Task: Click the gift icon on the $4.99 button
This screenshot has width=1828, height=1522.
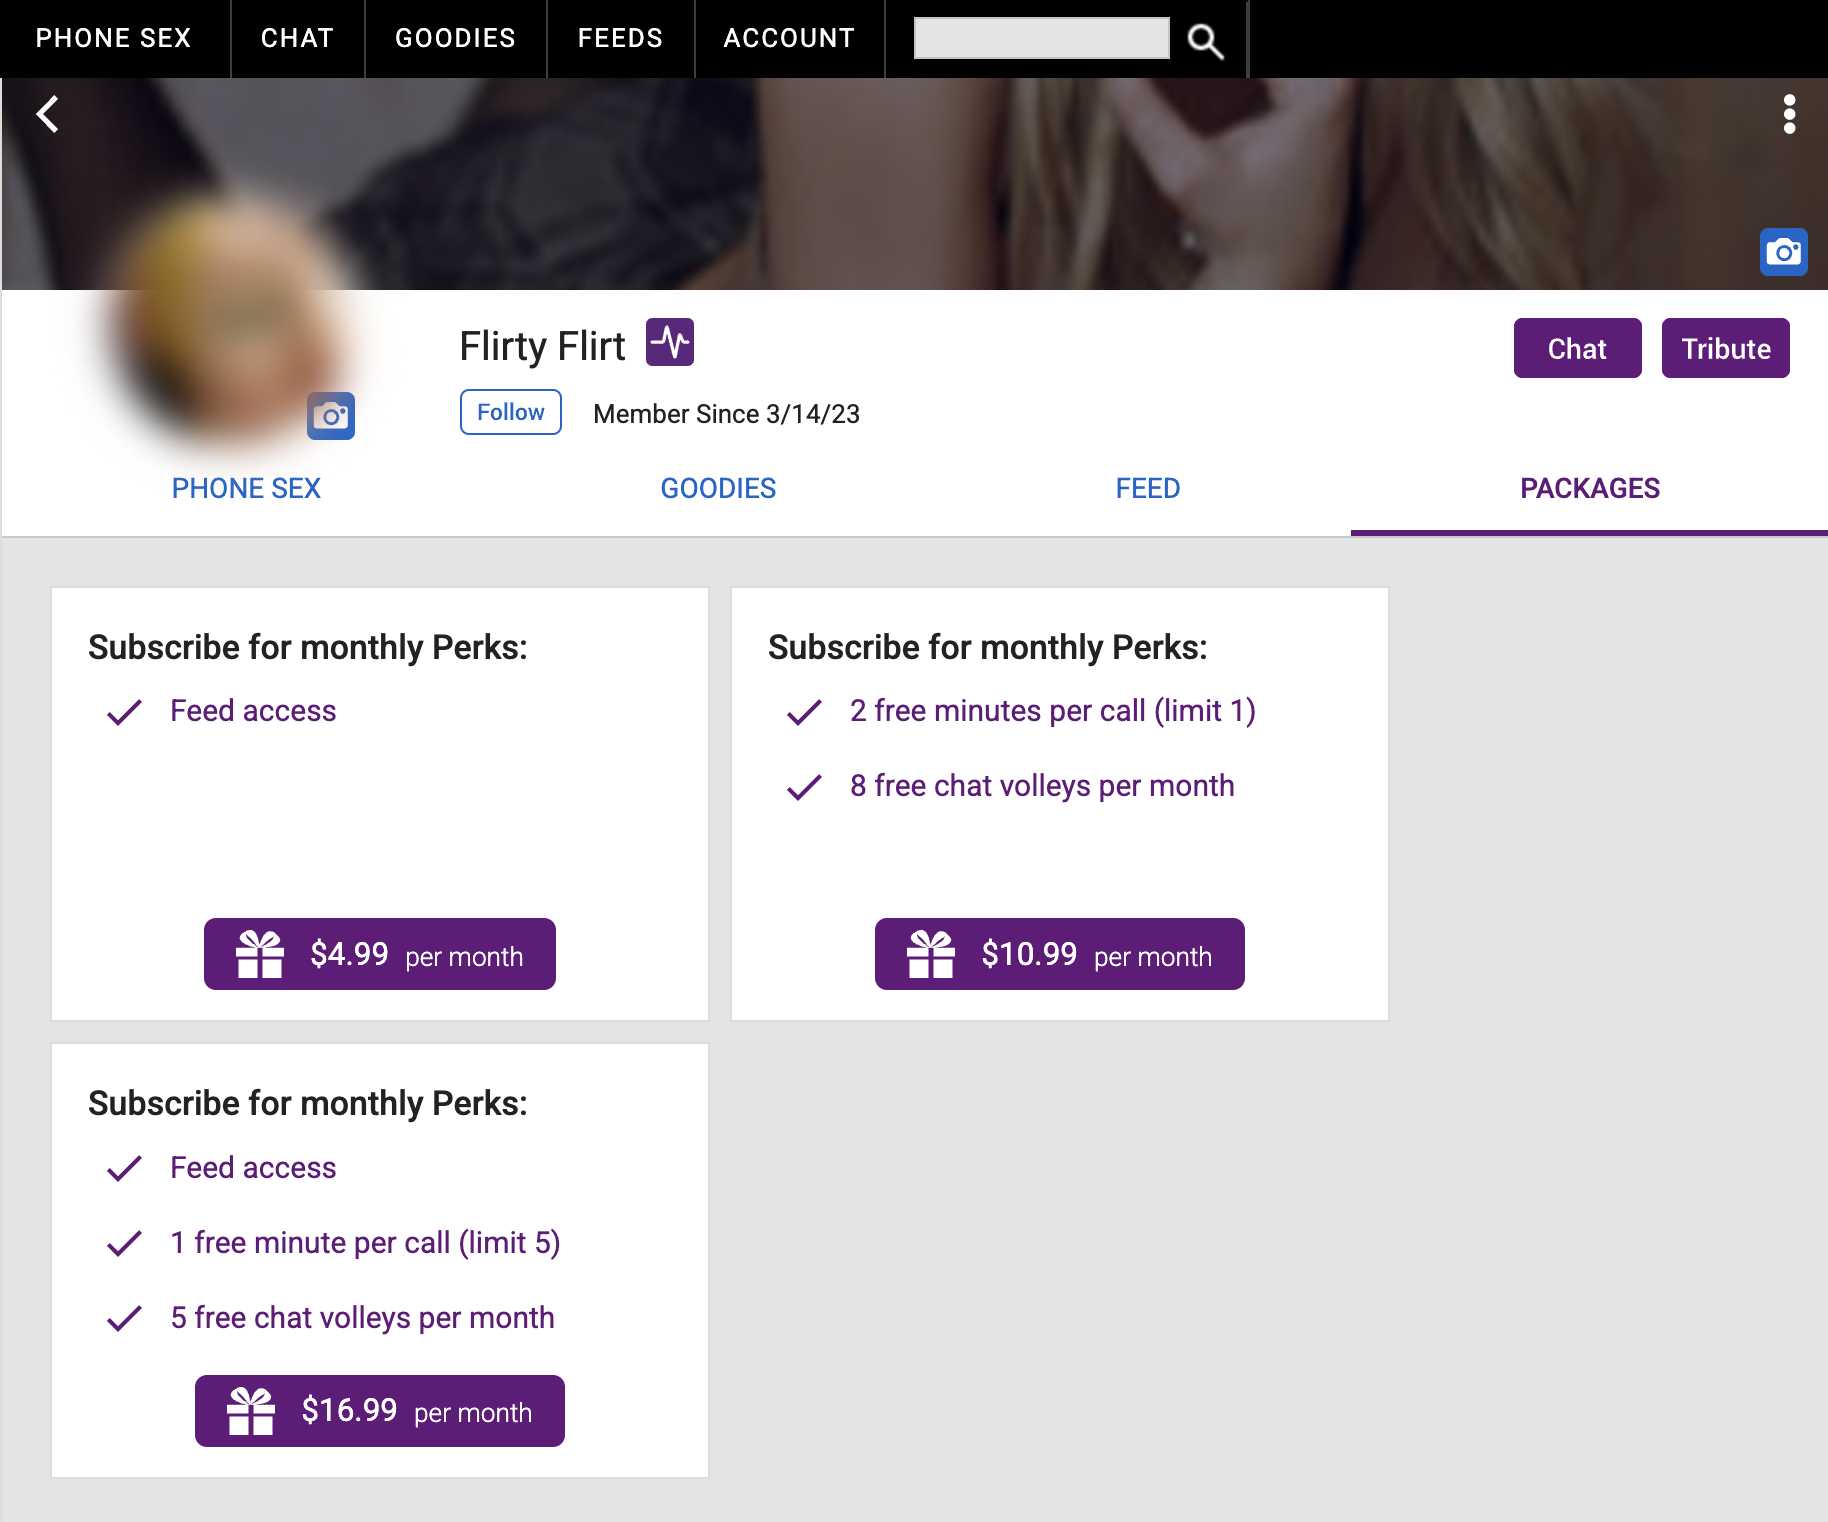Action: [260, 954]
